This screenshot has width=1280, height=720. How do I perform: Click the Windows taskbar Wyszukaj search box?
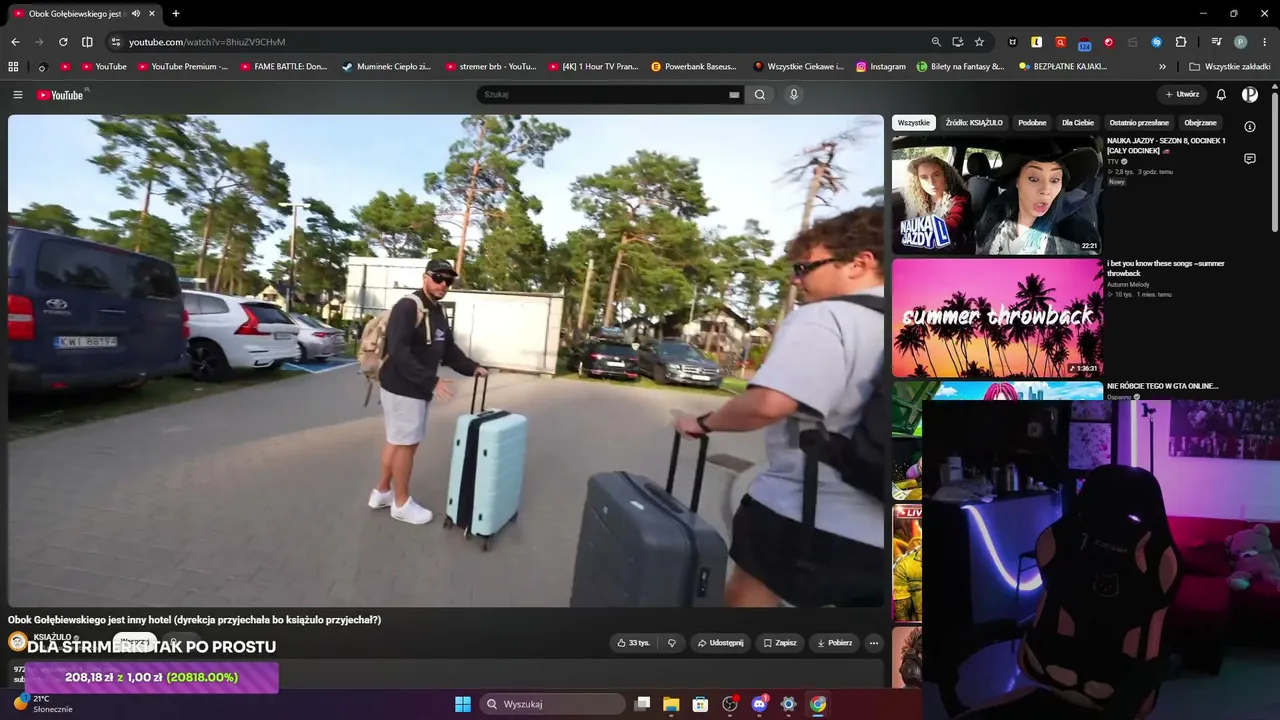(x=553, y=704)
